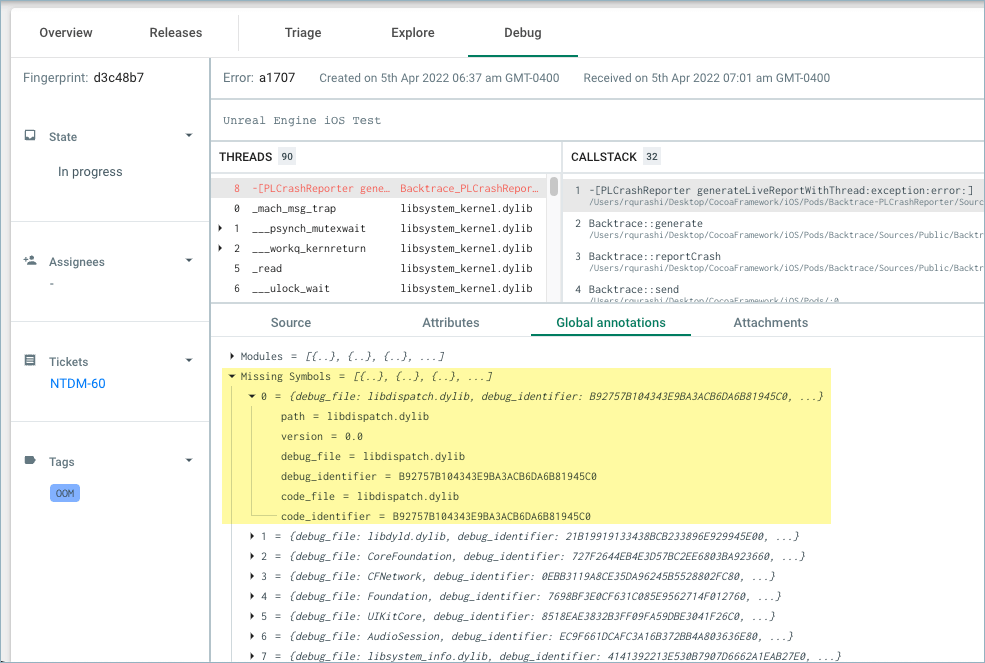Open the Assignees dropdown arrow
Viewport: 985px width, 663px height.
coord(189,260)
